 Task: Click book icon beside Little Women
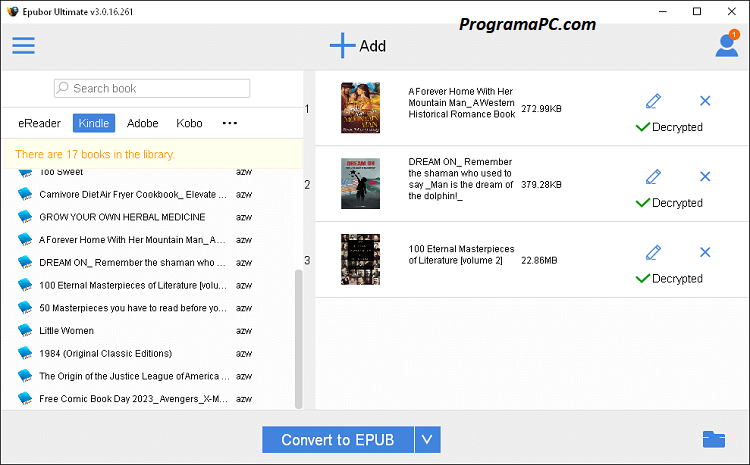point(25,330)
